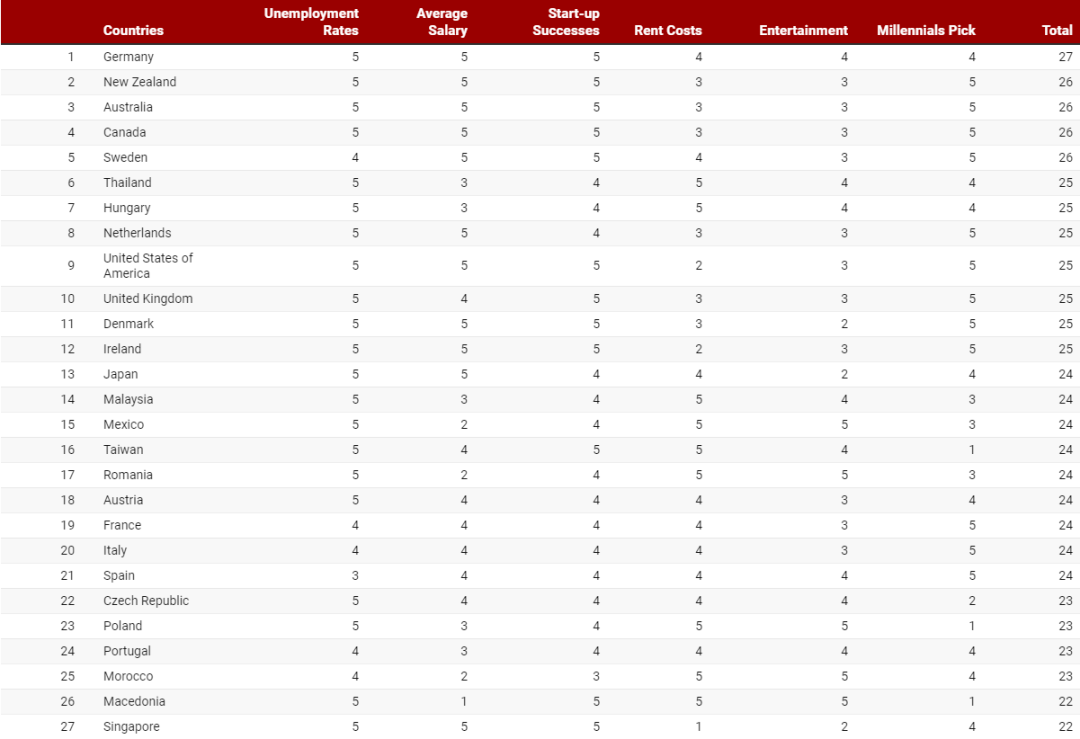Sort by the Total column header
The width and height of the screenshot is (1080, 739).
(1057, 30)
